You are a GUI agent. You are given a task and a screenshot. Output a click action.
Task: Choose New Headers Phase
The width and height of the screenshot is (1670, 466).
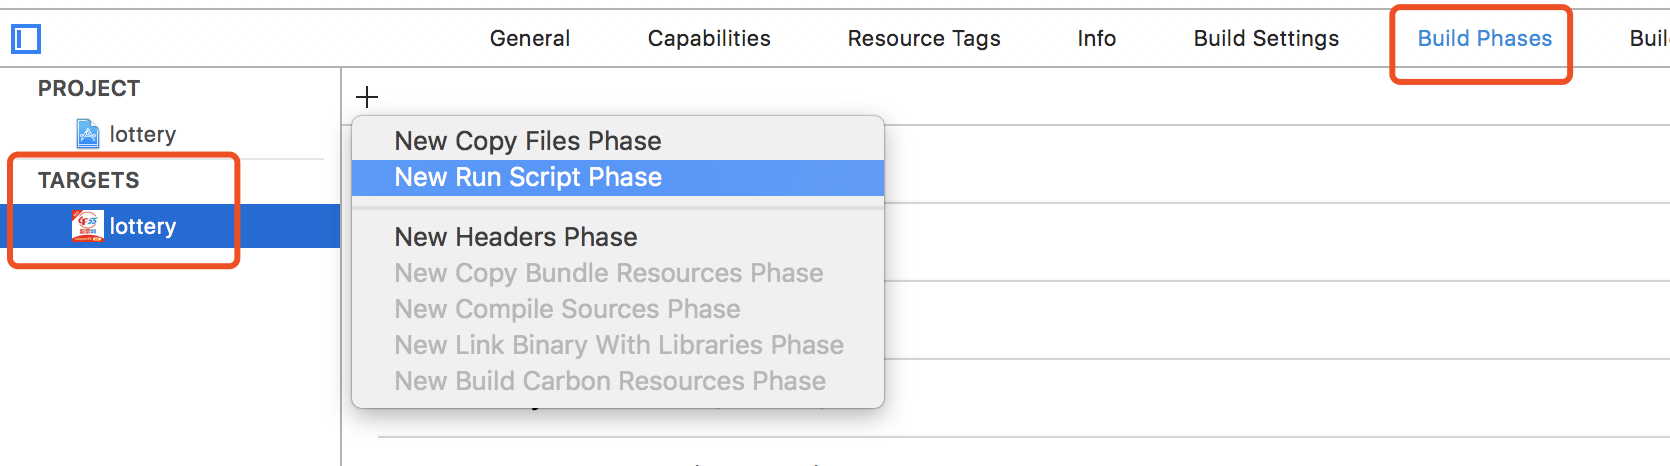[516, 237]
